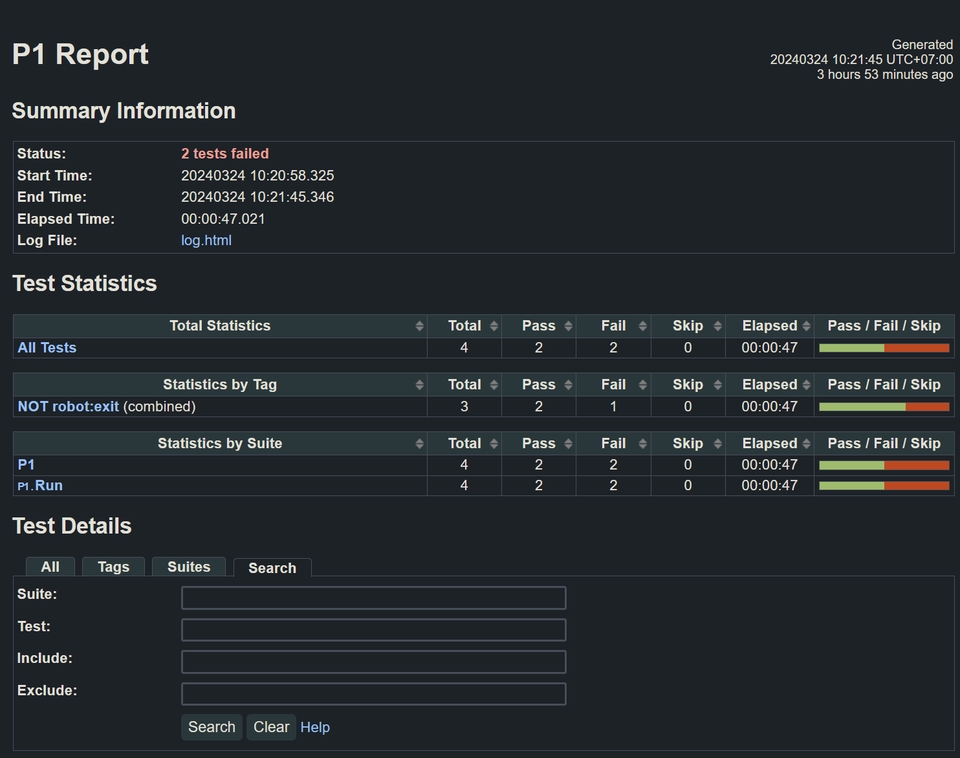The image size is (960, 758).
Task: Open the All Tests statistics link
Action: pyautogui.click(x=47, y=348)
